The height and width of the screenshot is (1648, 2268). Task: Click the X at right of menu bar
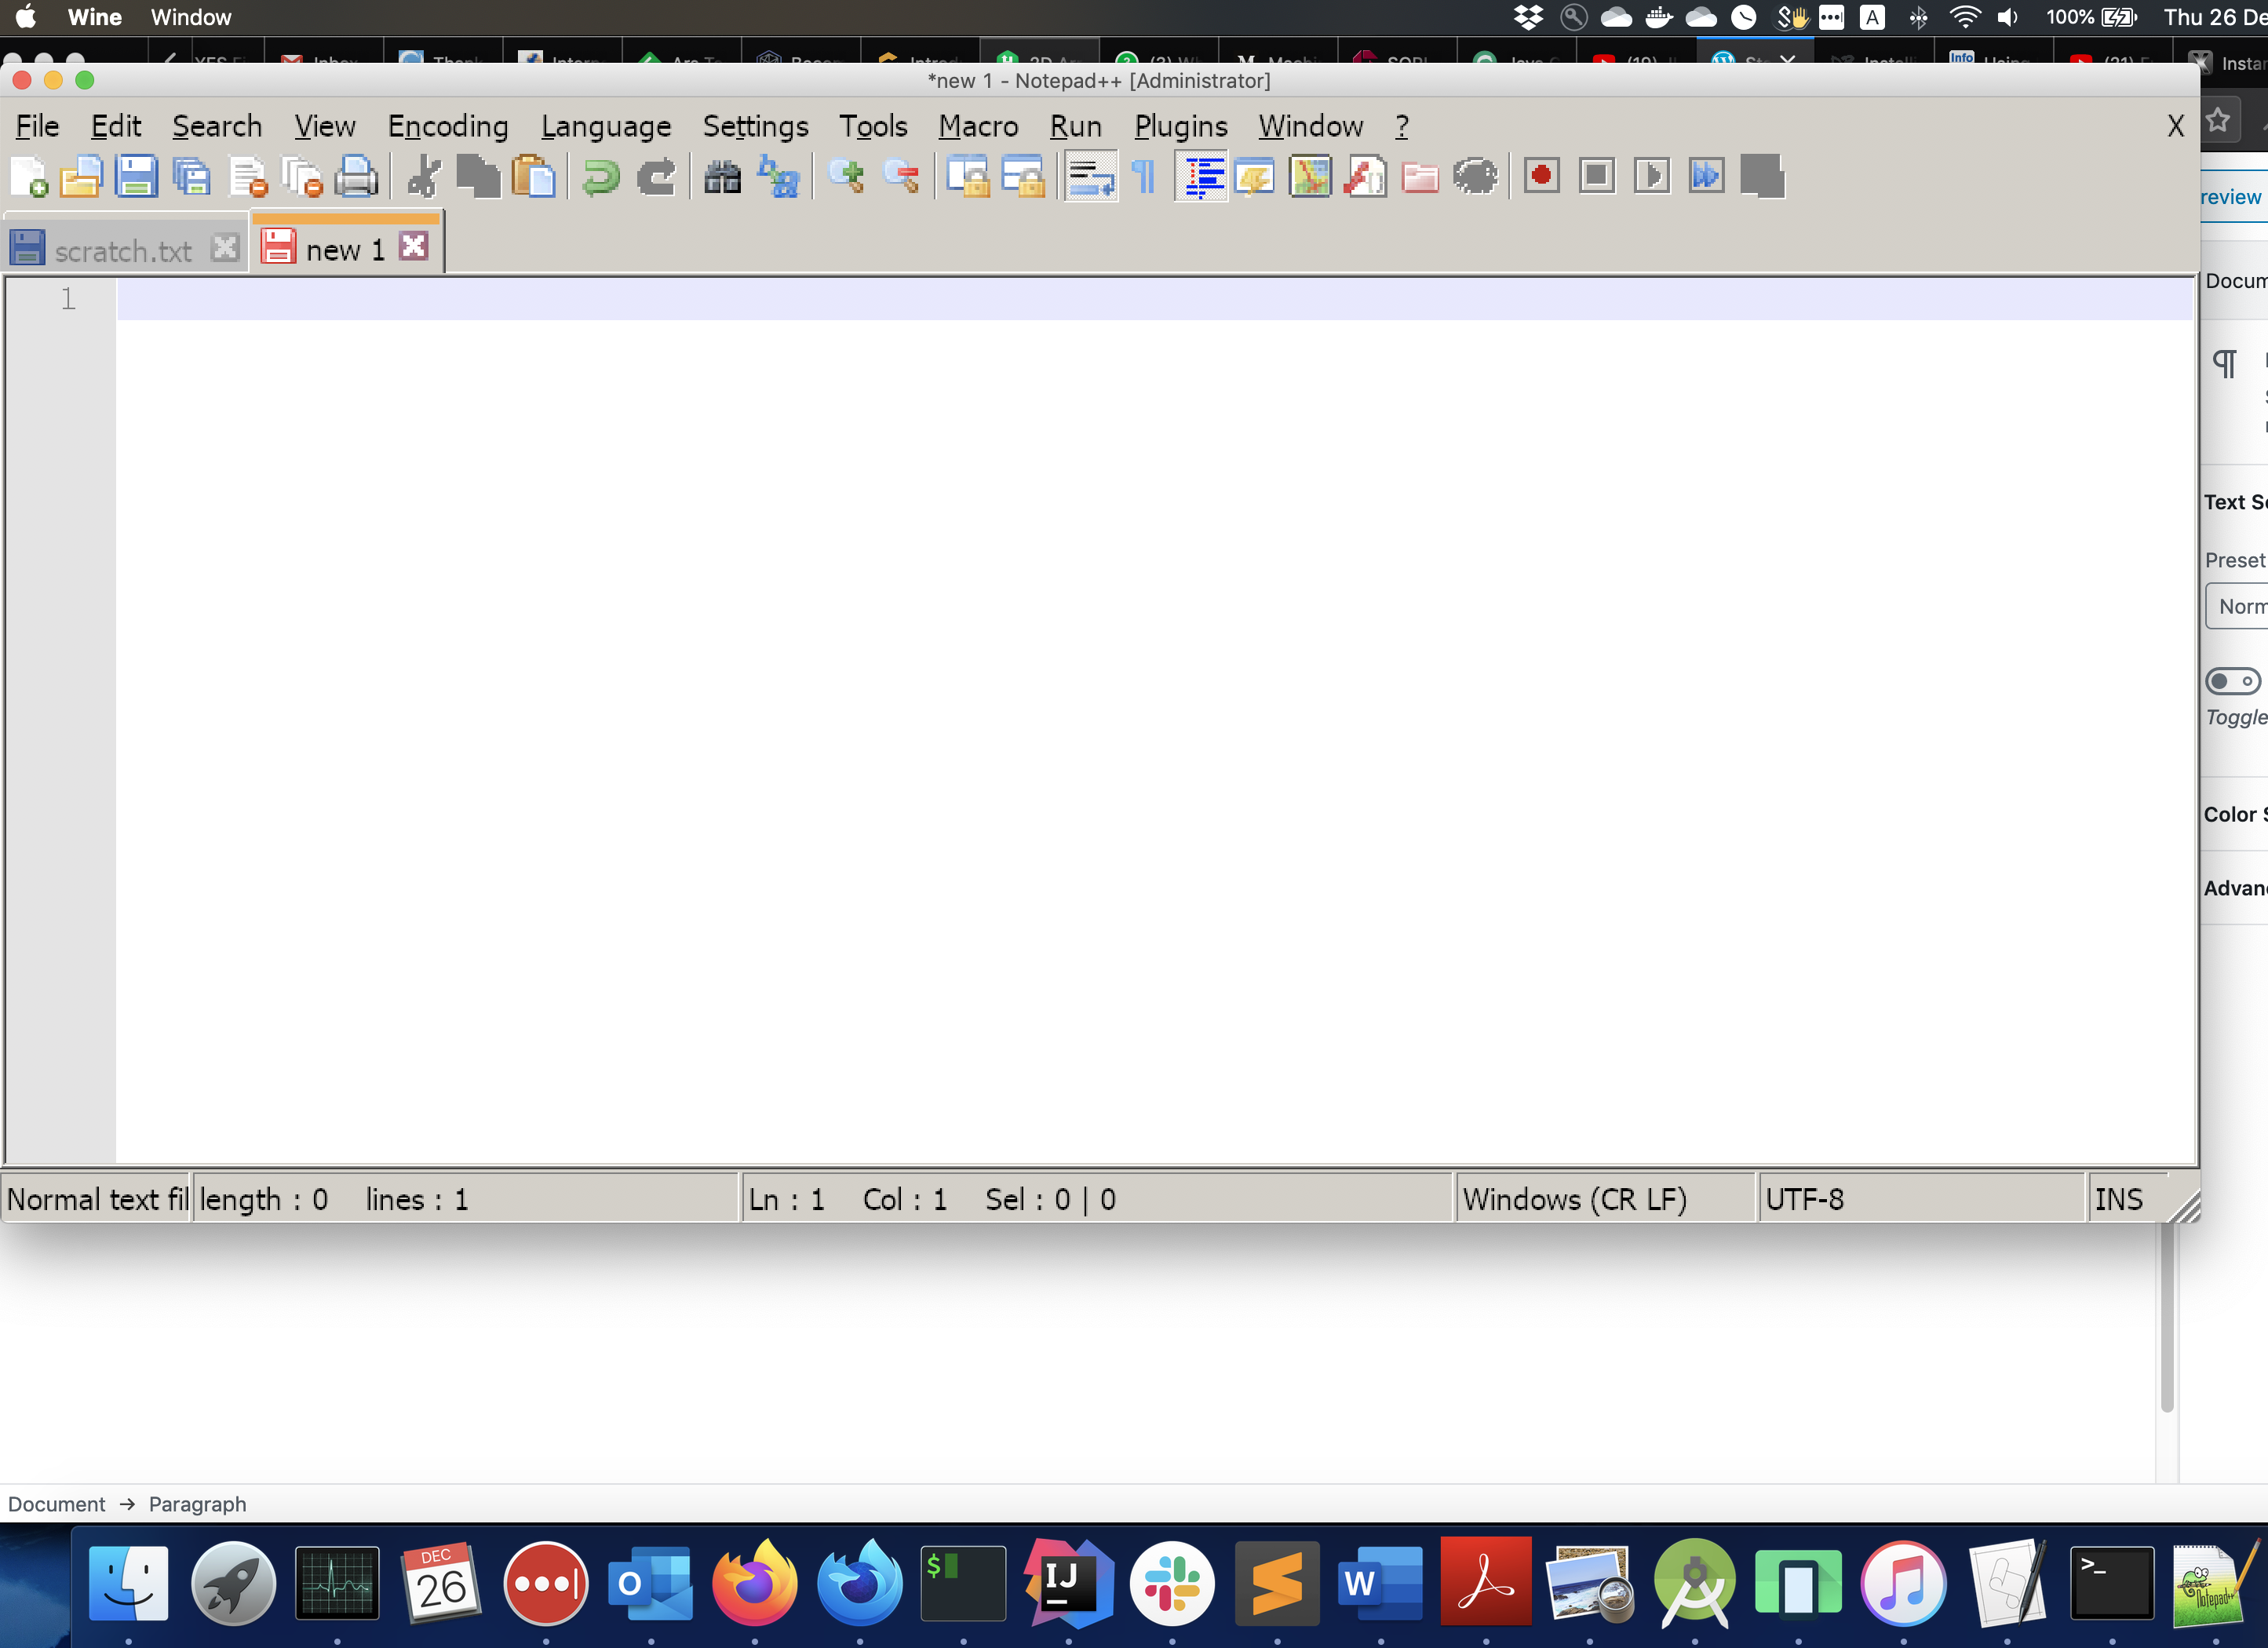[2175, 126]
